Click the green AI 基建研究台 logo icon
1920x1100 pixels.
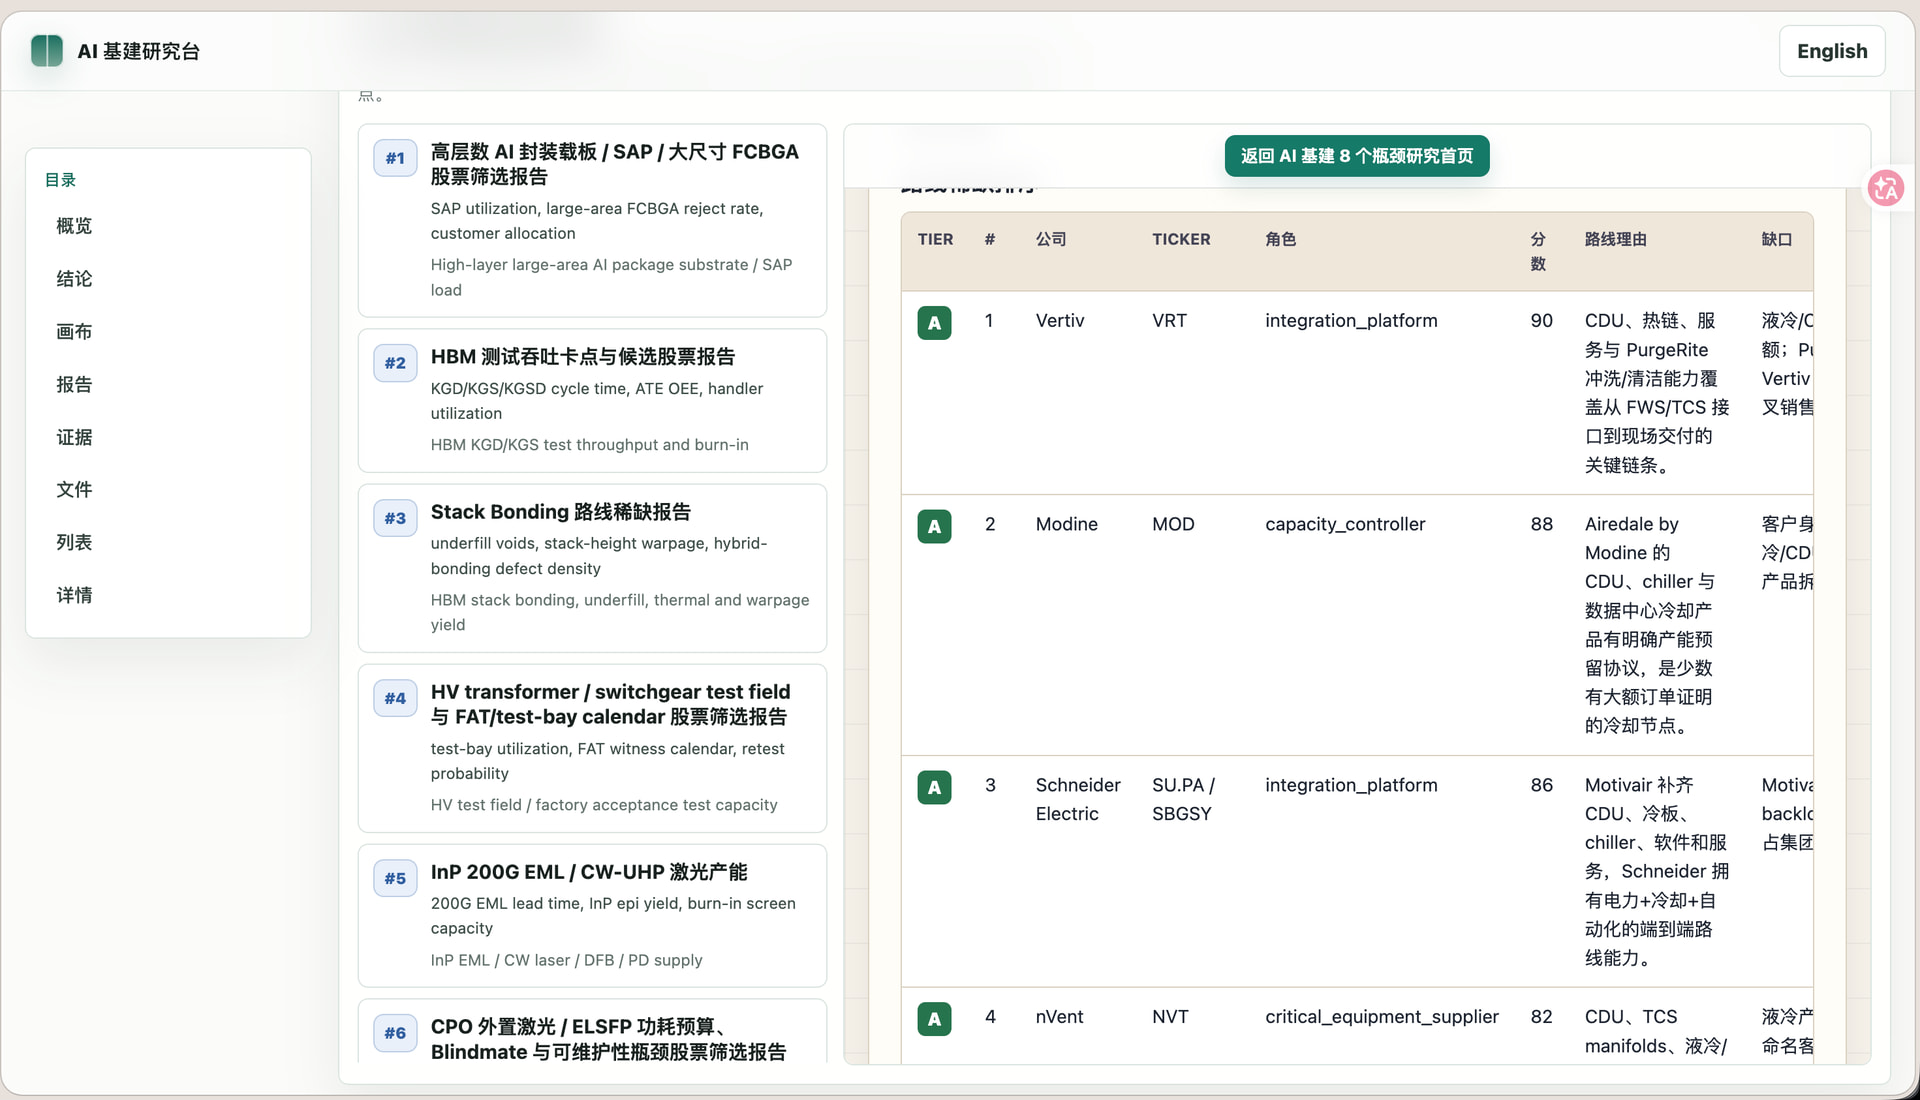tap(47, 51)
